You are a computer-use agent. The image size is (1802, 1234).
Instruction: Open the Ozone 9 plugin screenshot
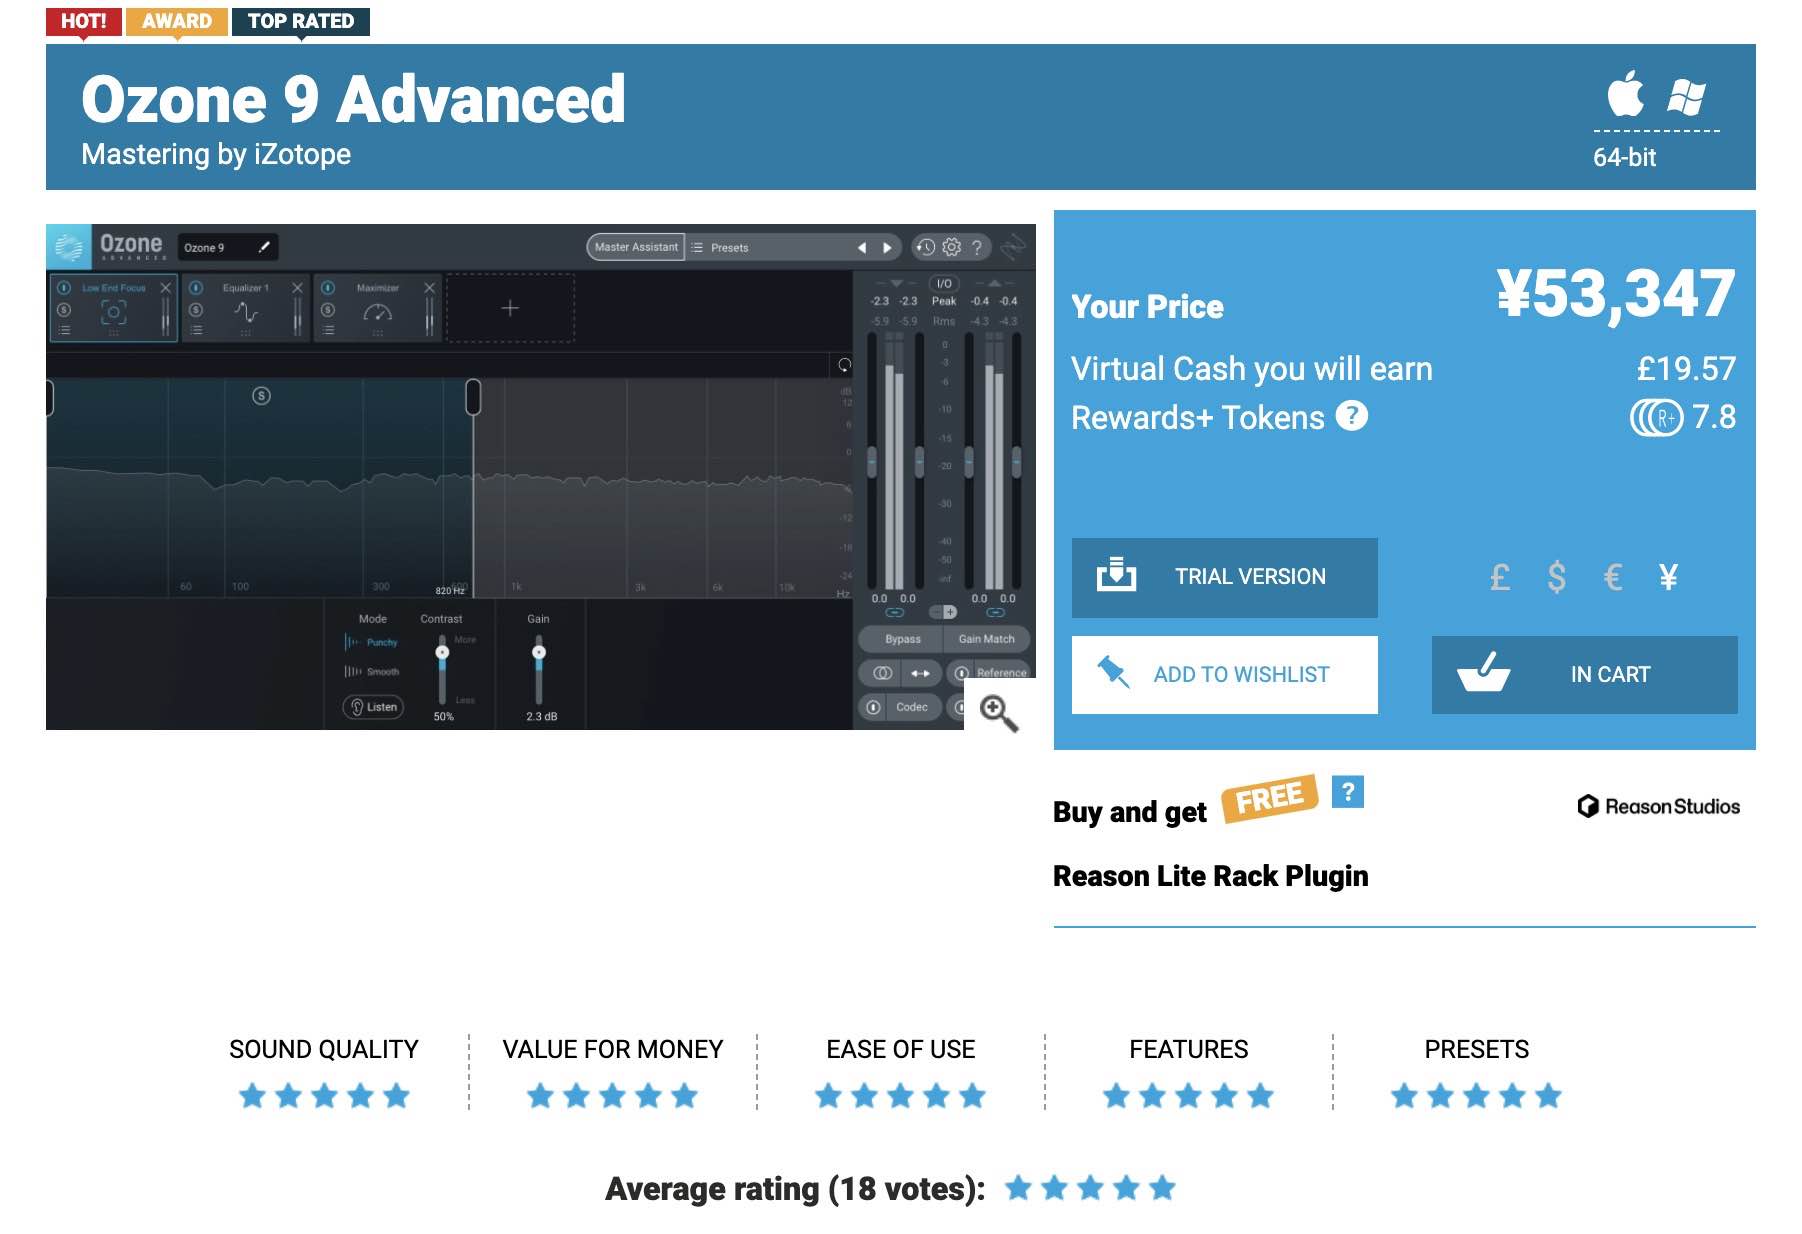(540, 477)
